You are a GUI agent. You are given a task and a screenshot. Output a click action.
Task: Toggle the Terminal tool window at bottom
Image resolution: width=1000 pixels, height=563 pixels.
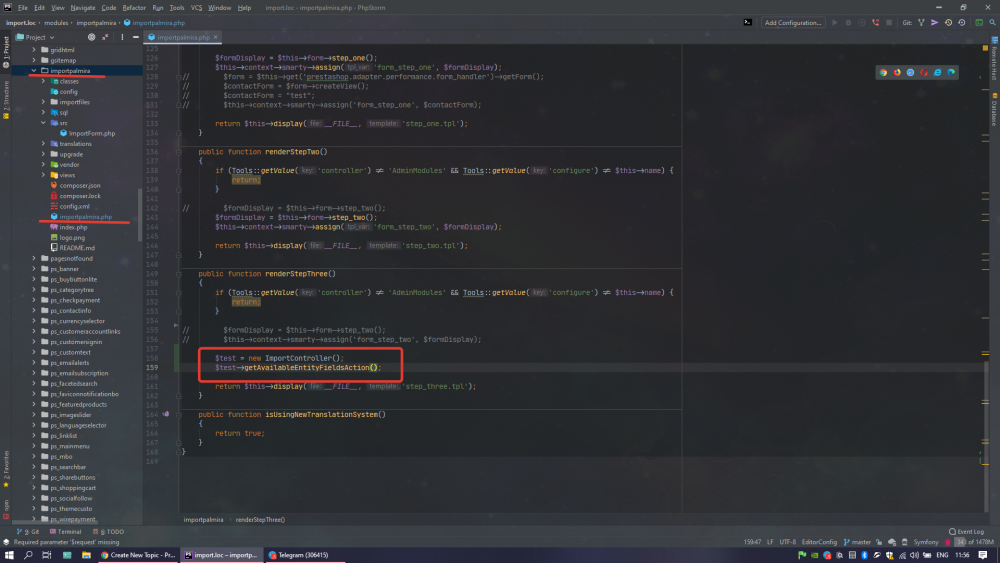click(x=67, y=532)
